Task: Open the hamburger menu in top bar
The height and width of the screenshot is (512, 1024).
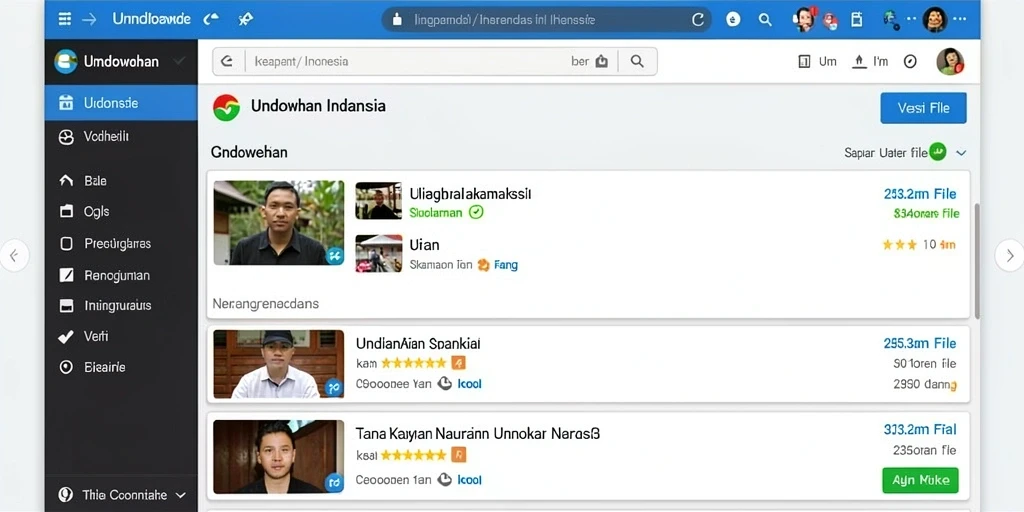Action: coord(65,20)
